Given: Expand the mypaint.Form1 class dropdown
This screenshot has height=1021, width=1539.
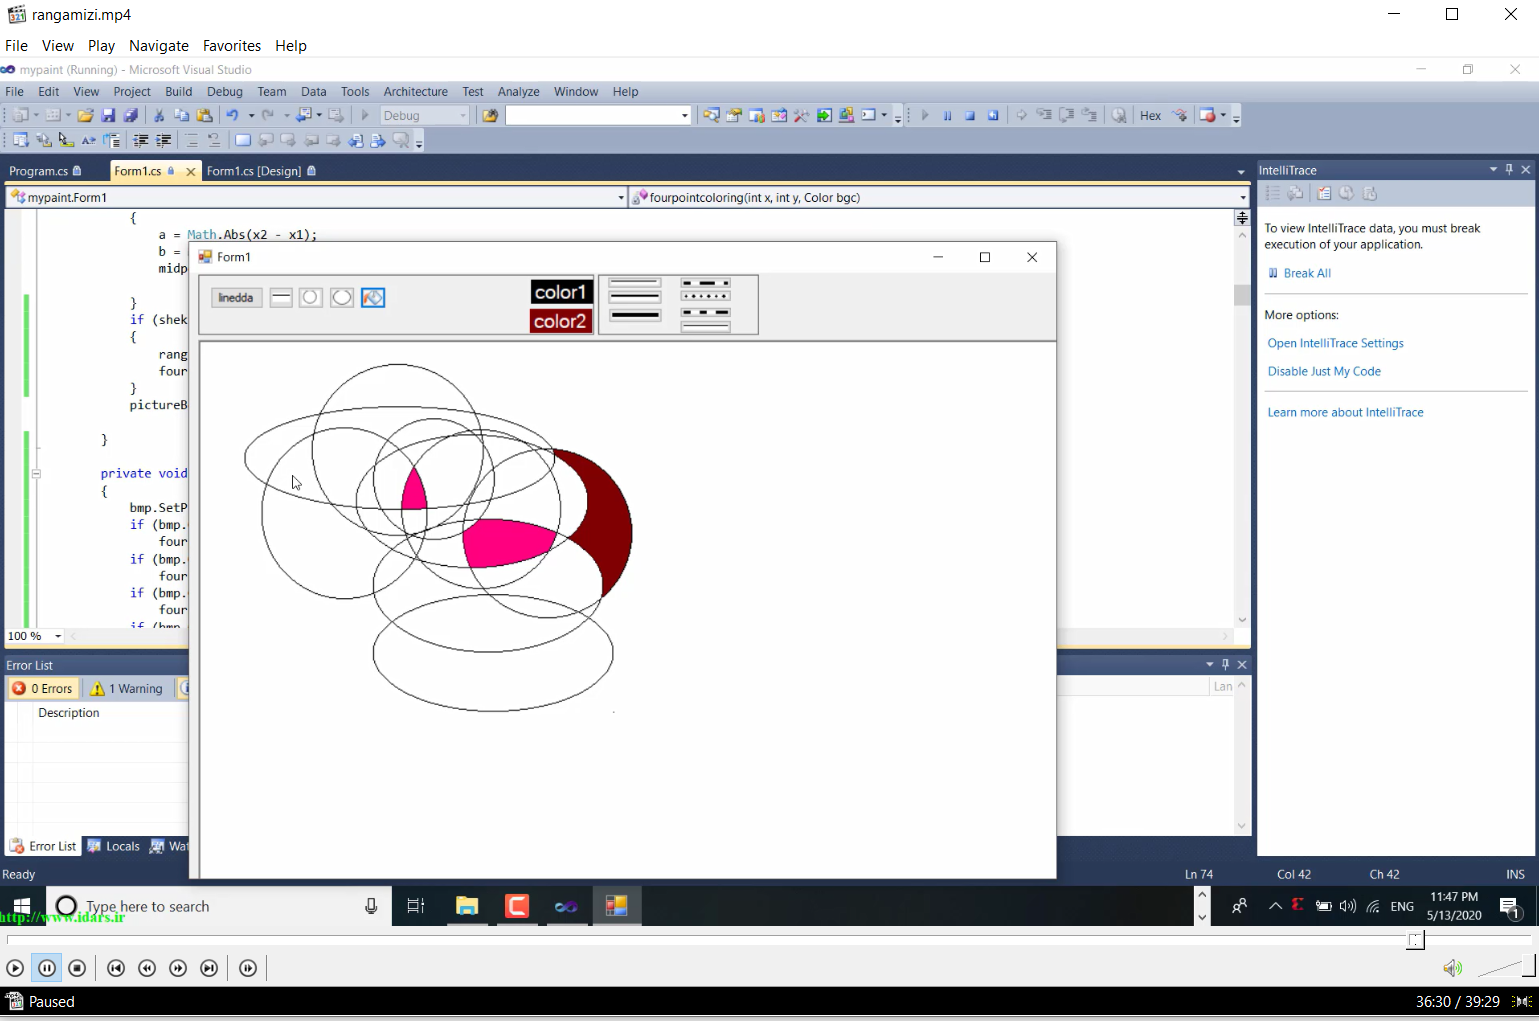Looking at the screenshot, I should 621,198.
